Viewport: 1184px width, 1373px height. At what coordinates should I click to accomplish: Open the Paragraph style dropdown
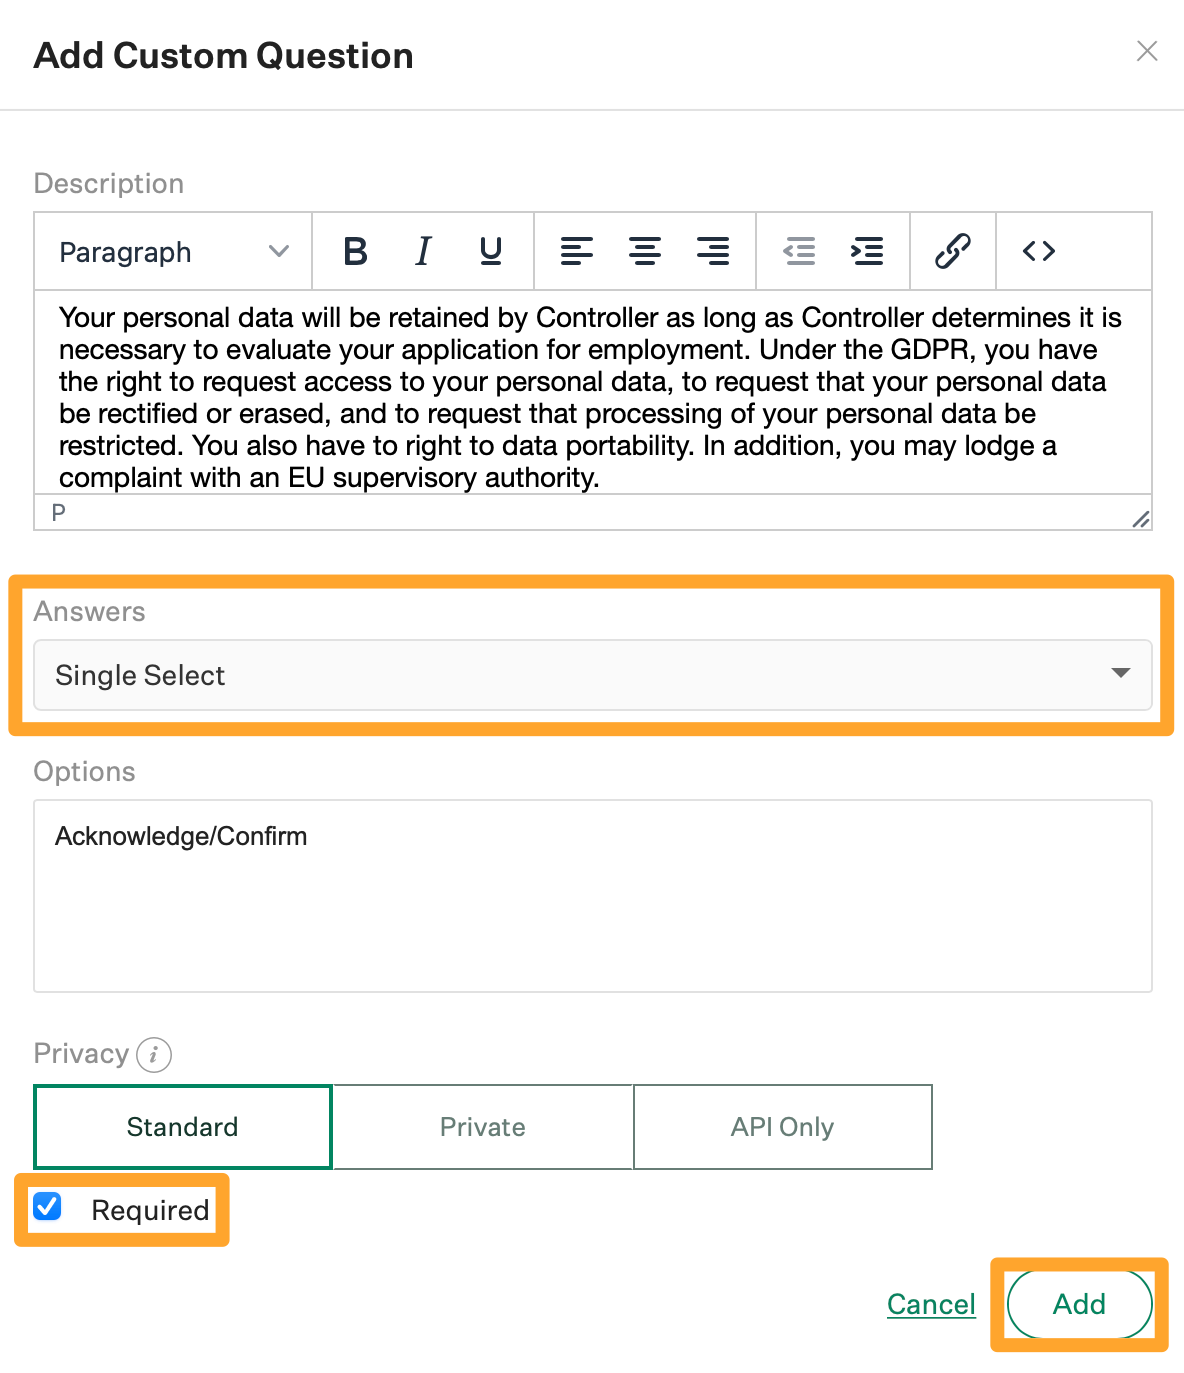(x=173, y=252)
